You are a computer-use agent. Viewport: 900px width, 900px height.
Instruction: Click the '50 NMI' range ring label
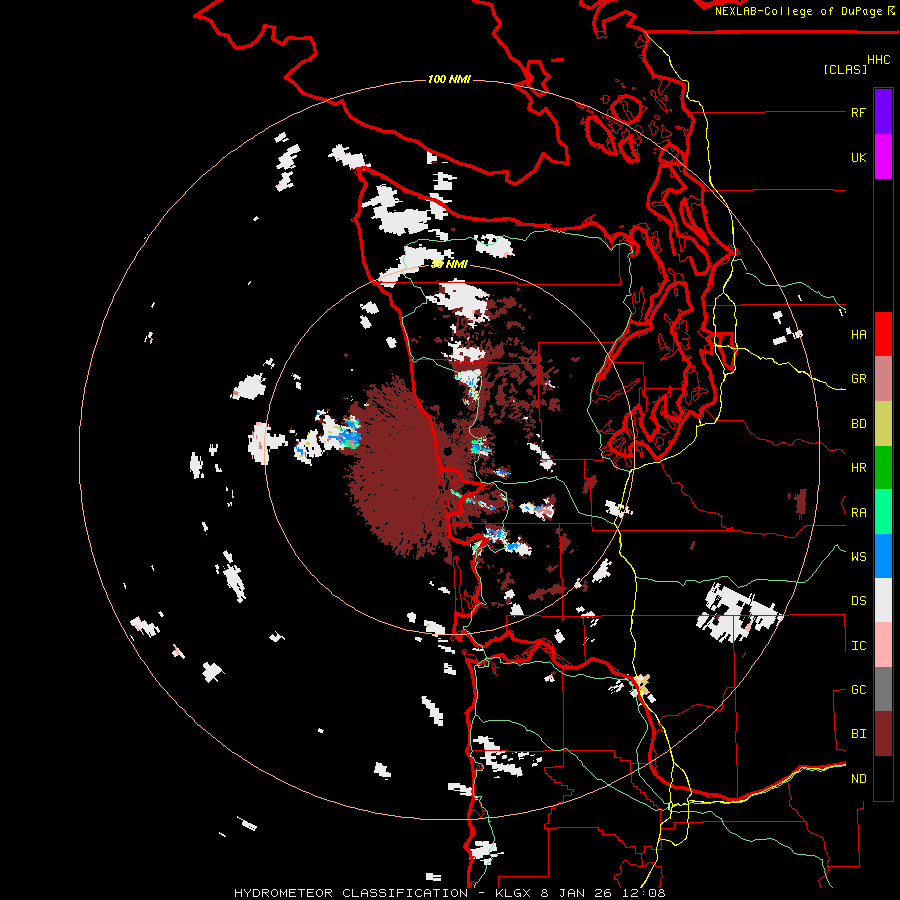coord(449,265)
